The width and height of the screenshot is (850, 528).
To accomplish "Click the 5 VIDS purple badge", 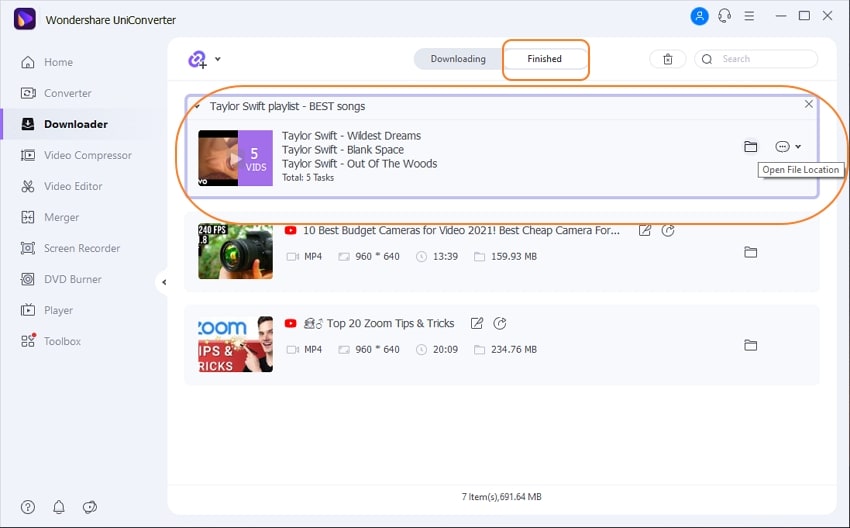I will [x=255, y=158].
